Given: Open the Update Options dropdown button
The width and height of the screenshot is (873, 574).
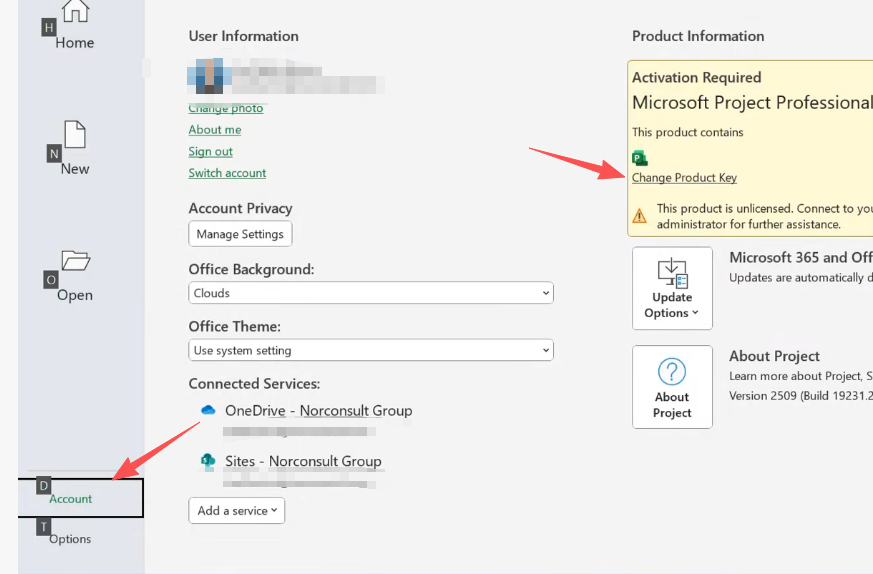Looking at the screenshot, I should point(672,288).
